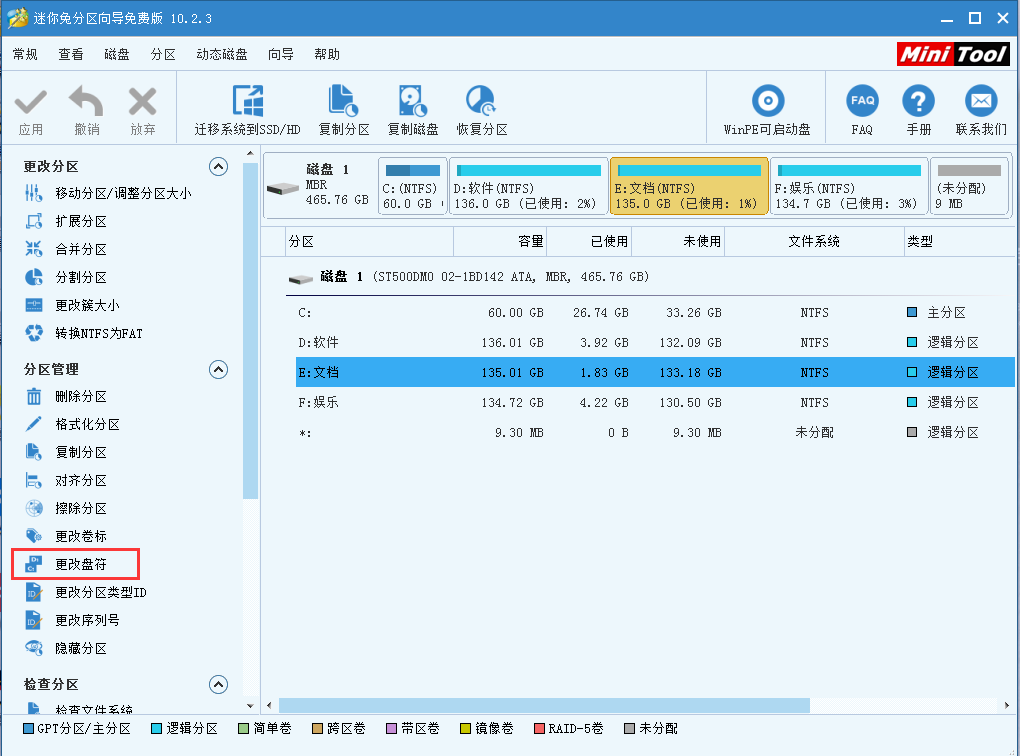Click the Undo (撤销) arrow icon
1020x756 pixels.
pyautogui.click(x=87, y=102)
